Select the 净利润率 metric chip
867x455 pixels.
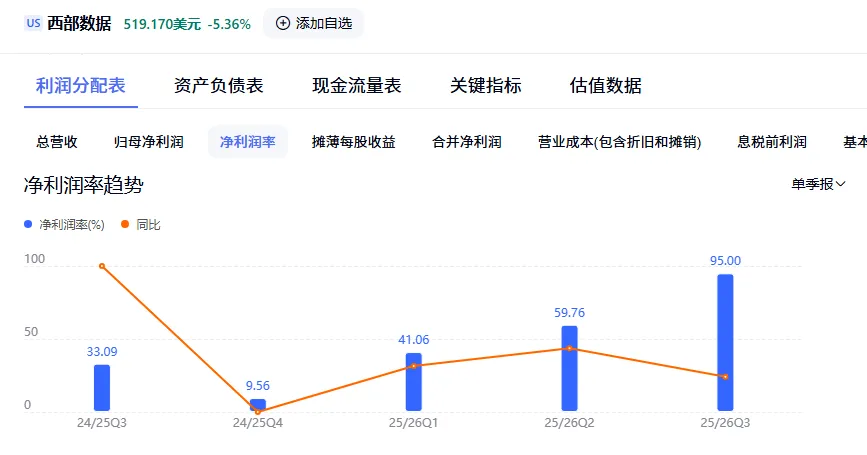248,142
